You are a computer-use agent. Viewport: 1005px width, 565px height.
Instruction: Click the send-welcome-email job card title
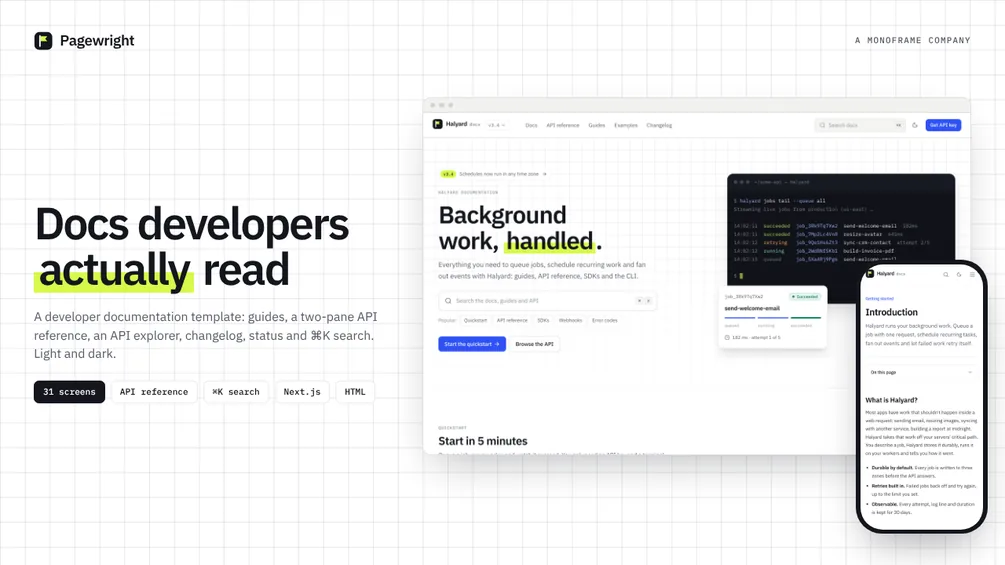tap(752, 308)
